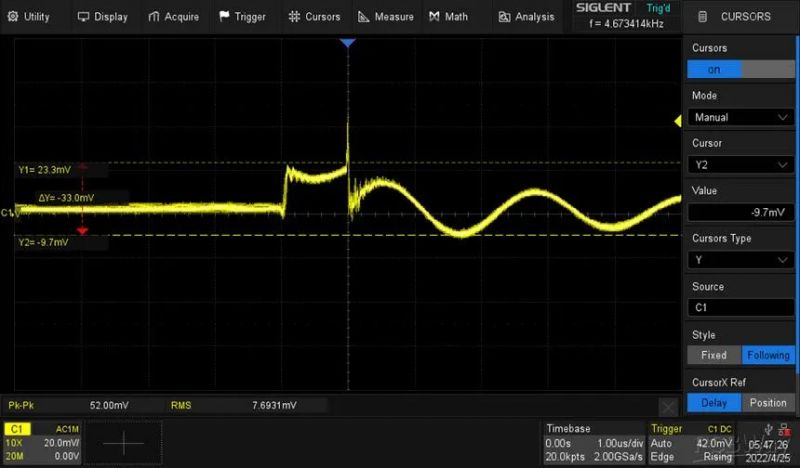The height and width of the screenshot is (468, 800).
Task: Click the blue trigger position marker
Action: tap(347, 43)
